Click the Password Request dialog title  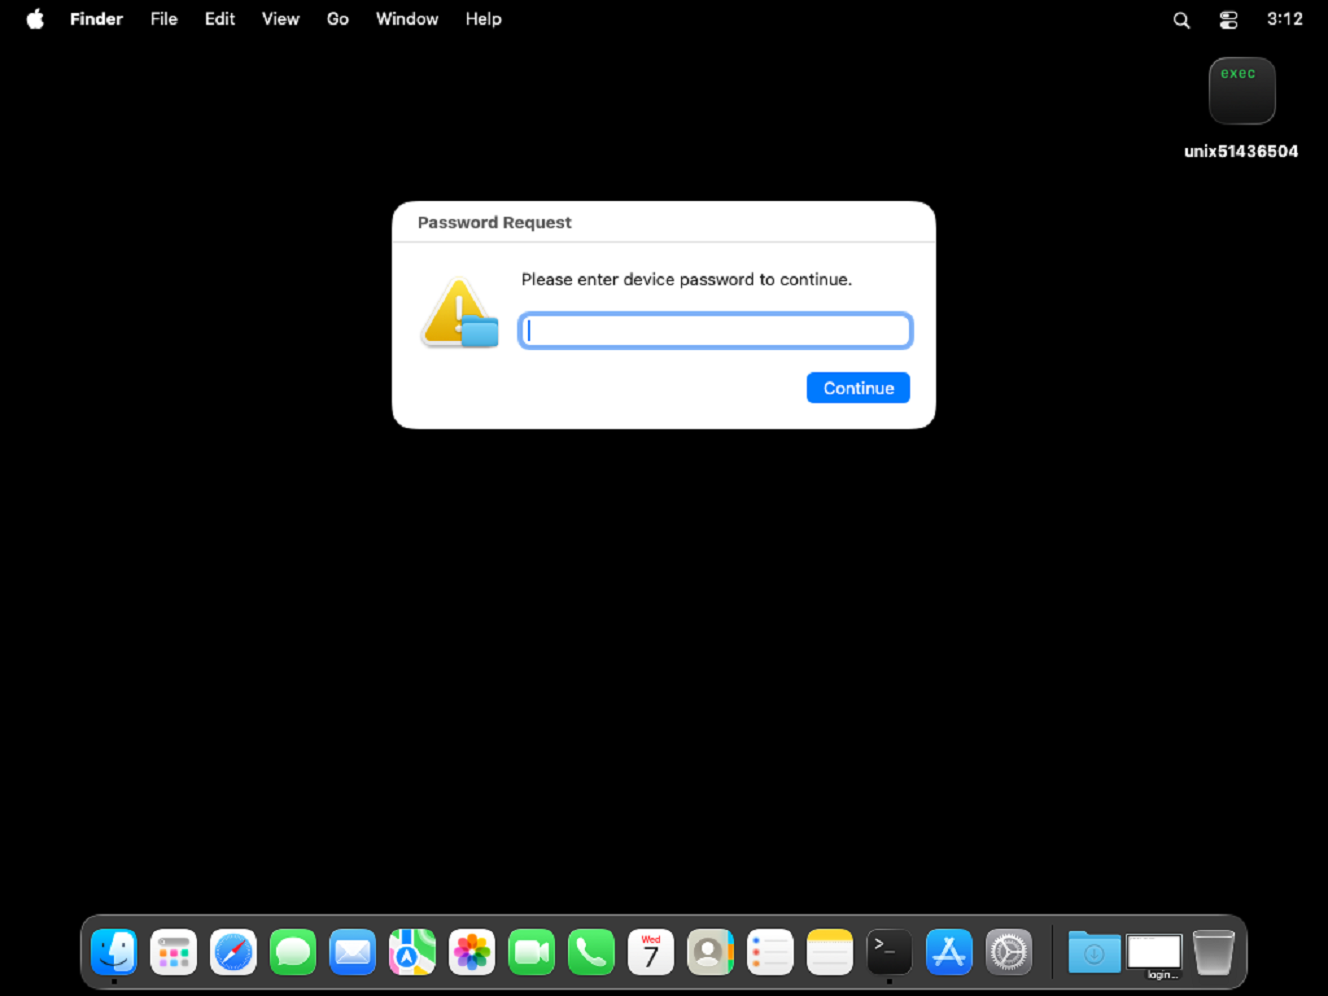[494, 222]
